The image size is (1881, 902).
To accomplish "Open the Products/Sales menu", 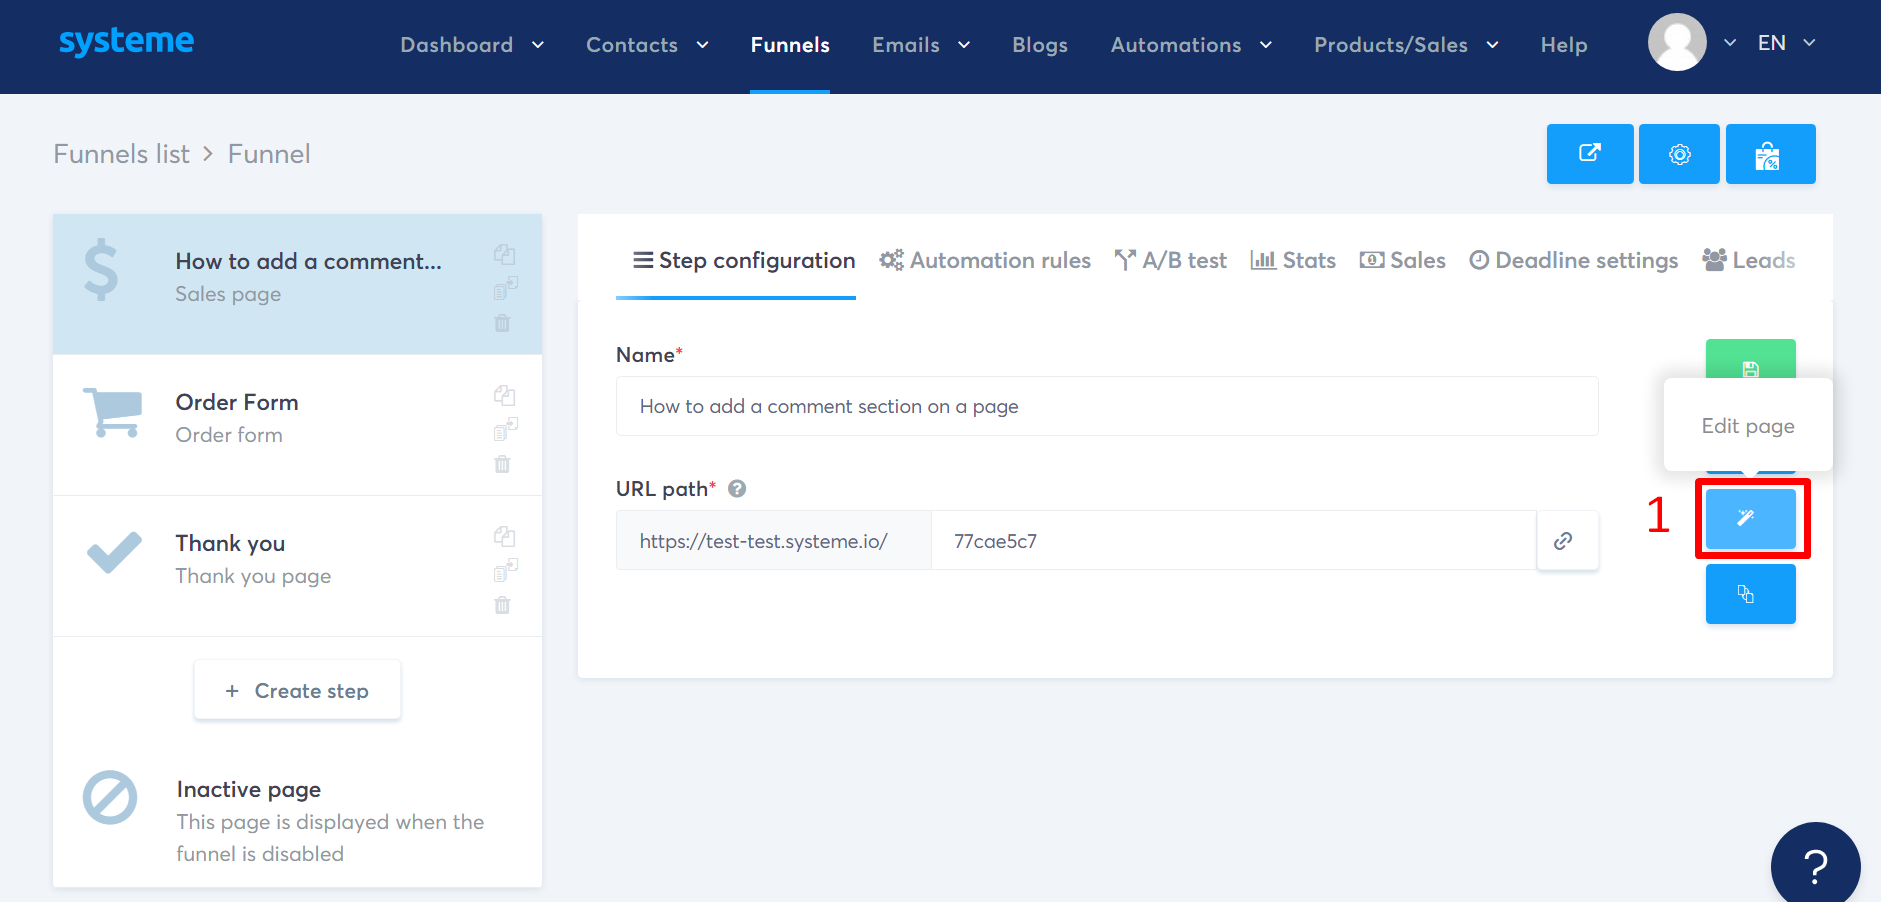I will pyautogui.click(x=1405, y=45).
